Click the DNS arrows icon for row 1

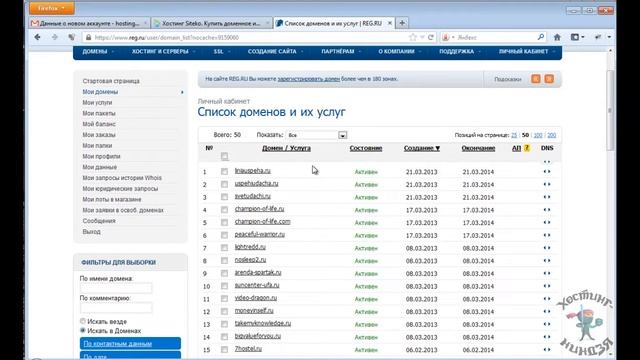[547, 171]
